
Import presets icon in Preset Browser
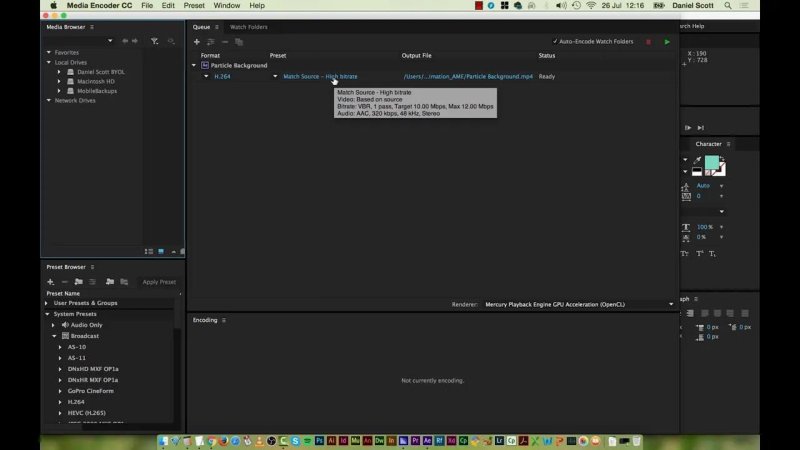click(x=110, y=282)
